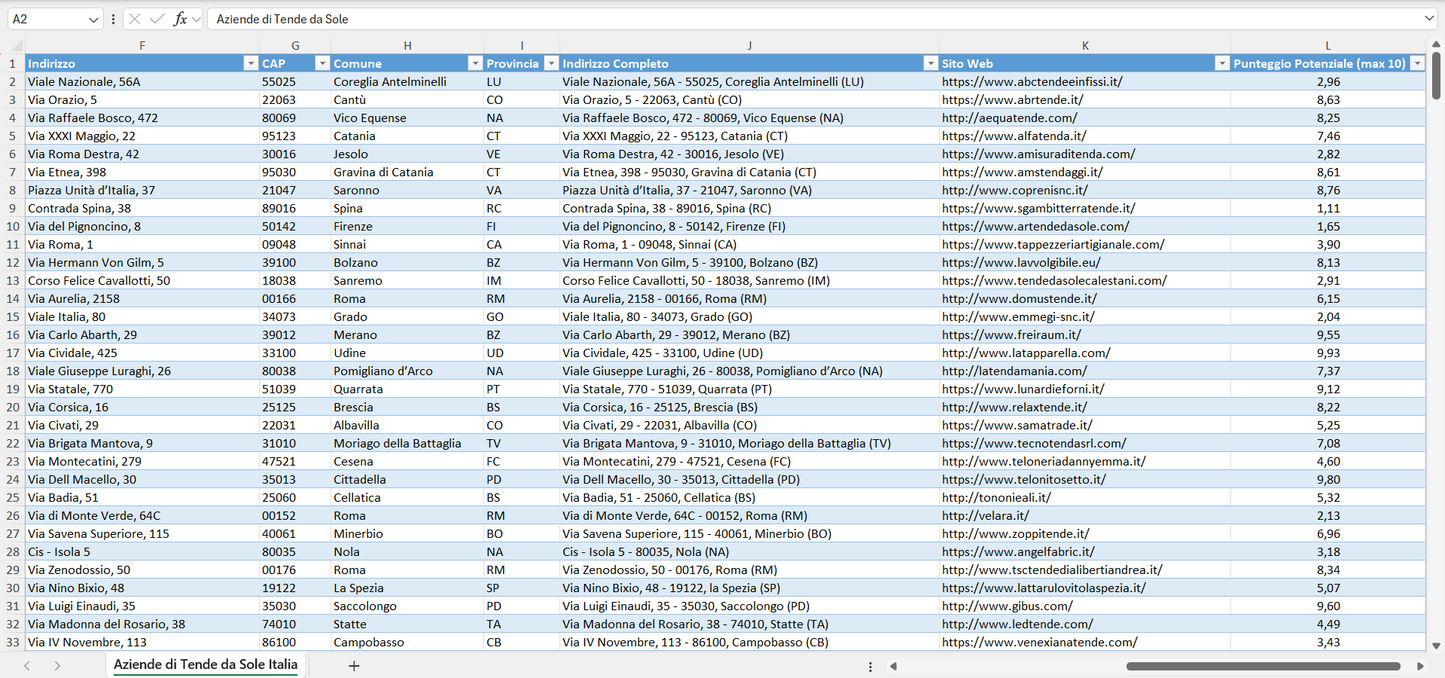Click the previous sheet navigation arrow
The height and width of the screenshot is (678, 1445).
coord(27,665)
